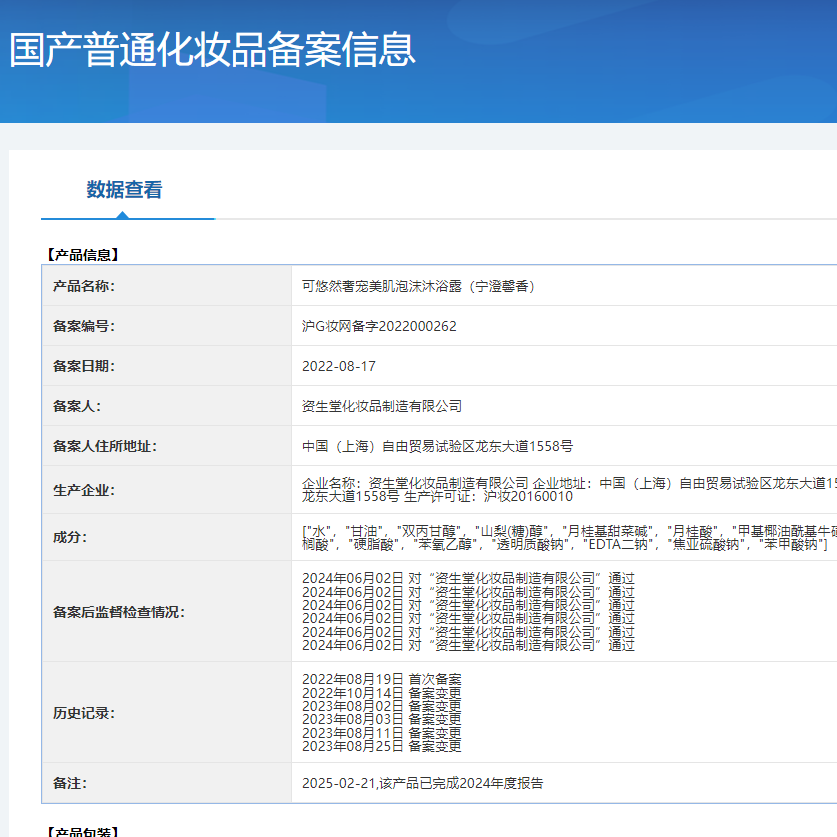Click the 备案后监督检查情况 row label
This screenshot has height=837, width=837.
[119, 611]
